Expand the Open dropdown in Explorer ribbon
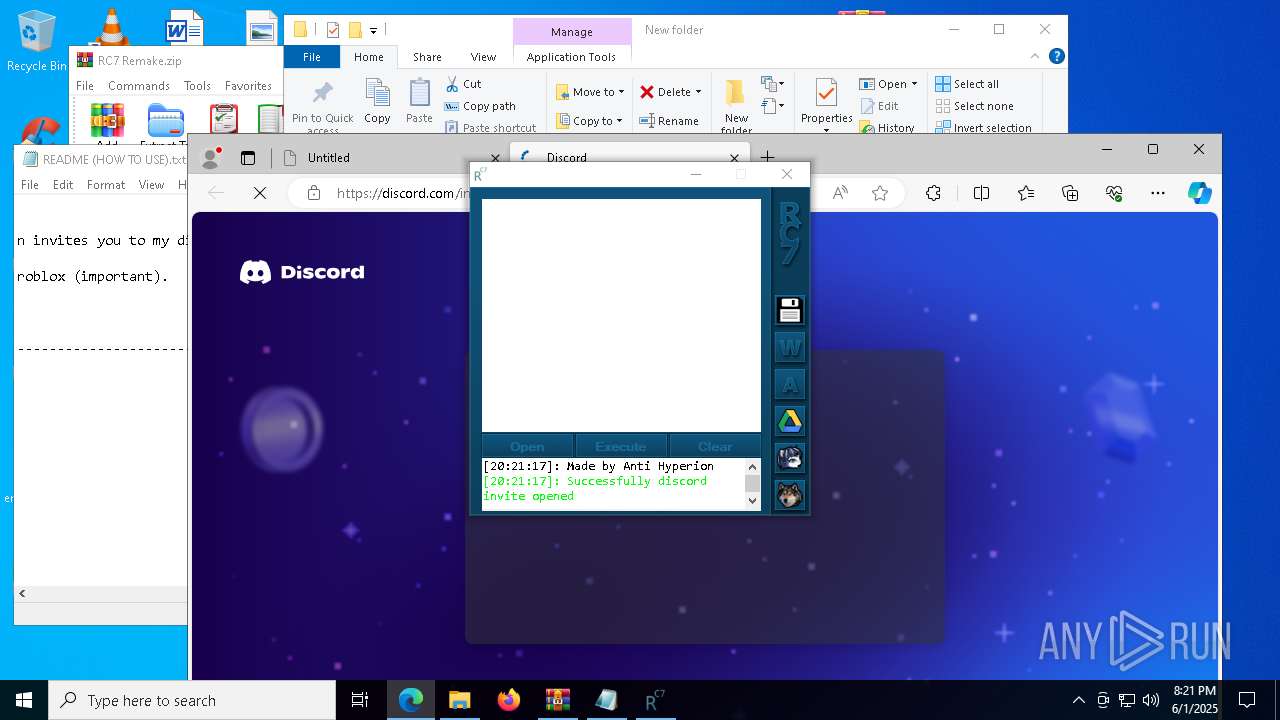 [x=914, y=84]
